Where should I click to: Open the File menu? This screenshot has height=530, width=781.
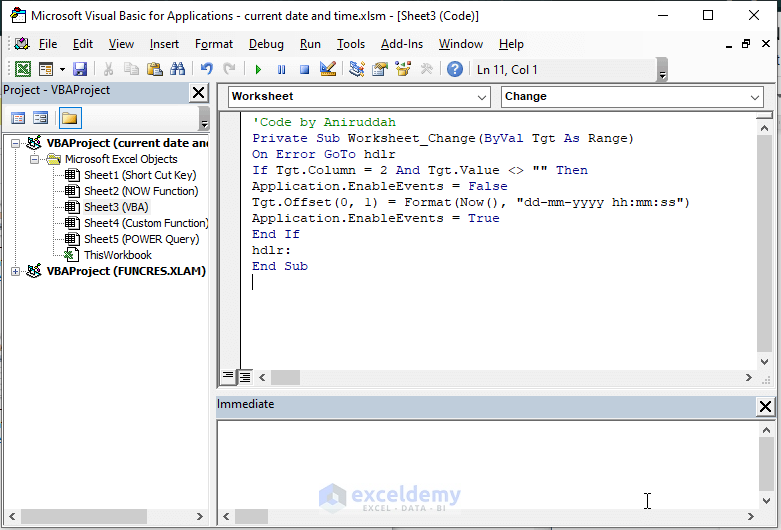click(x=48, y=44)
